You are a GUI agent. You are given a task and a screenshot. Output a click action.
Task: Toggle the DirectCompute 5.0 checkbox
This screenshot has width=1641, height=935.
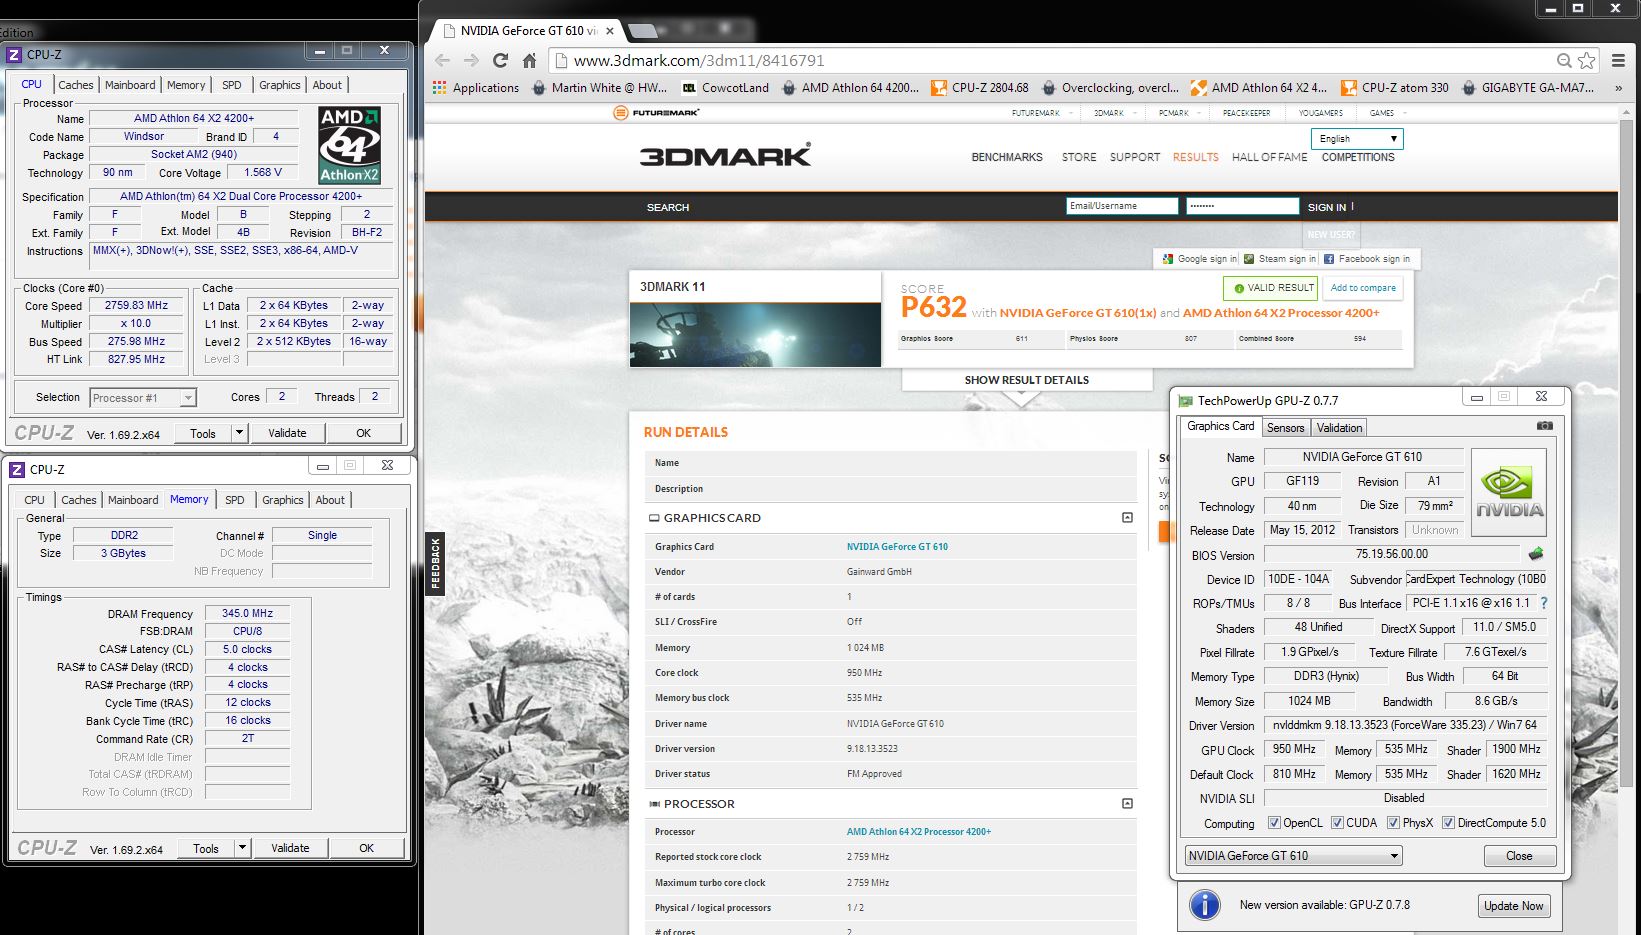pyautogui.click(x=1449, y=823)
